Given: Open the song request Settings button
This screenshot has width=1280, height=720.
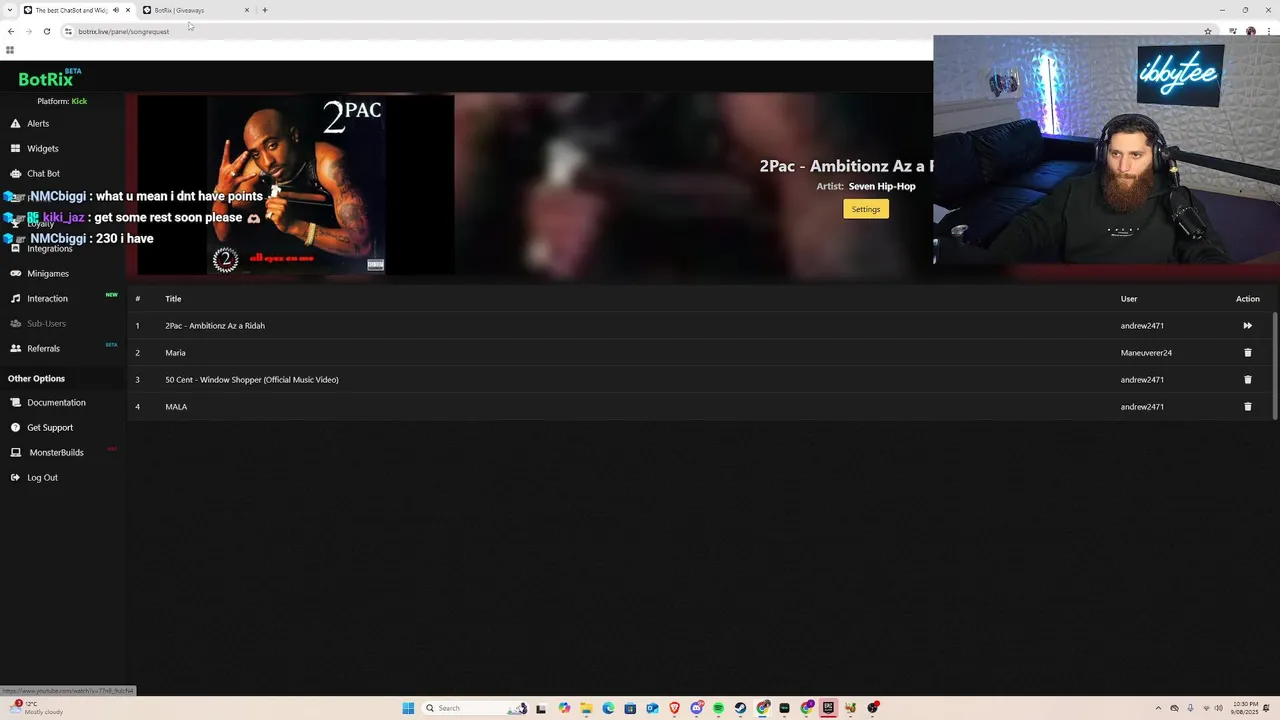Looking at the screenshot, I should 866,209.
